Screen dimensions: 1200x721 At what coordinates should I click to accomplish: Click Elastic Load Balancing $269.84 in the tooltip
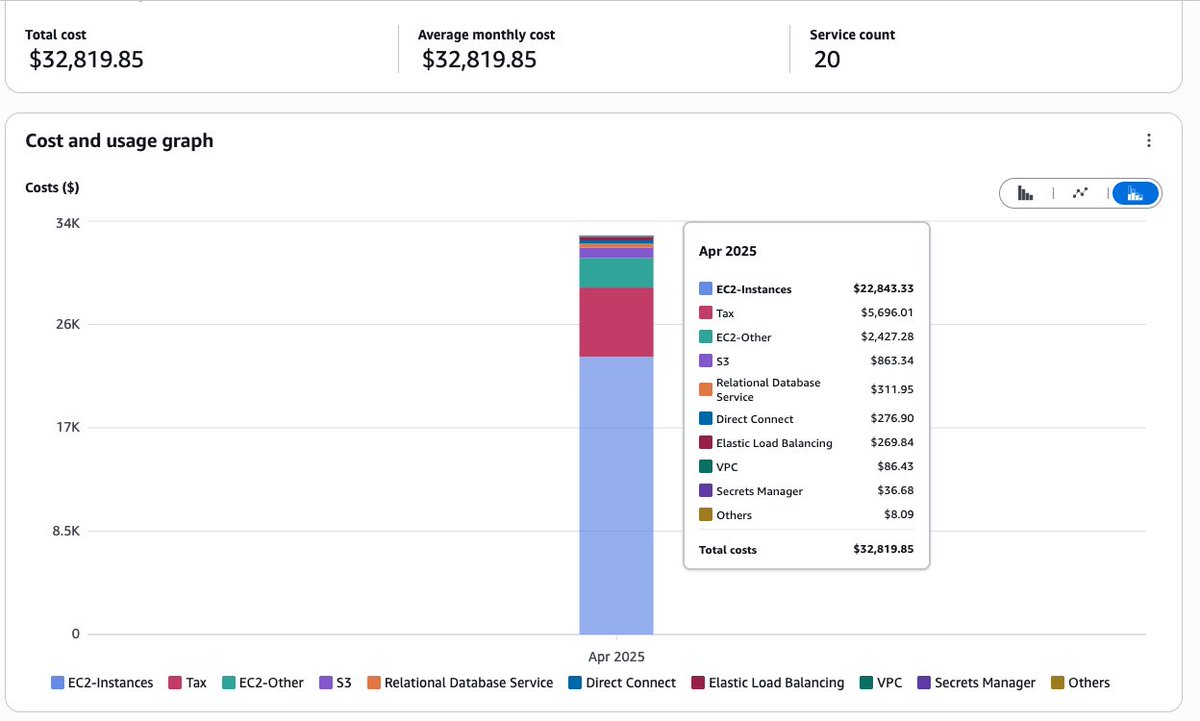pyautogui.click(x=892, y=442)
